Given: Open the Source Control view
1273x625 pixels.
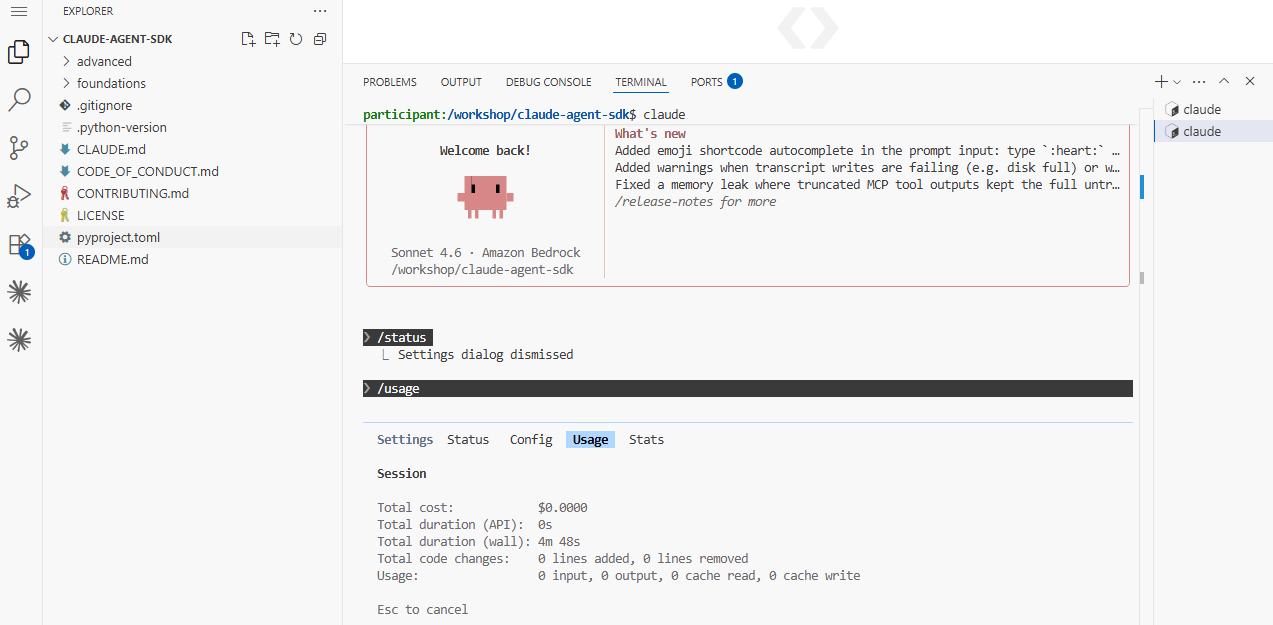Looking at the screenshot, I should click(18, 148).
